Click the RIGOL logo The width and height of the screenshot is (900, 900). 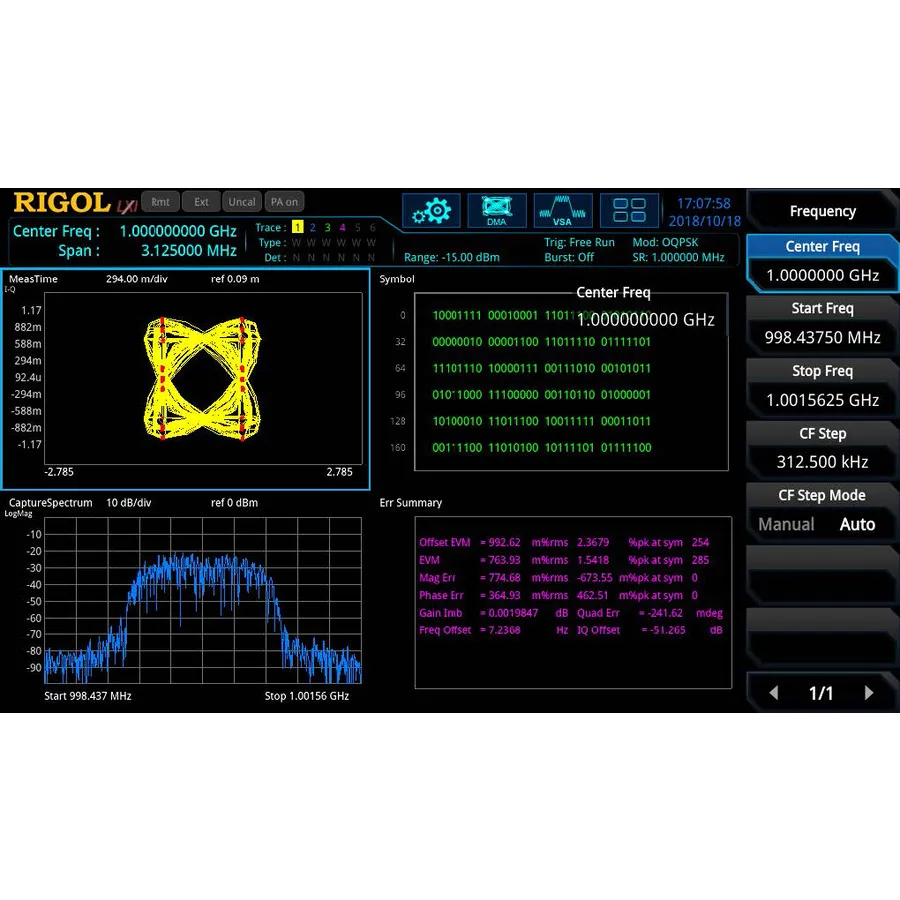pyautogui.click(x=62, y=202)
